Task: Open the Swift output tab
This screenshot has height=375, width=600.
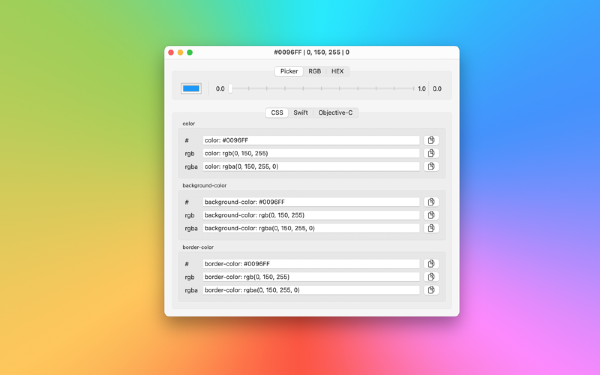Action: (x=300, y=112)
